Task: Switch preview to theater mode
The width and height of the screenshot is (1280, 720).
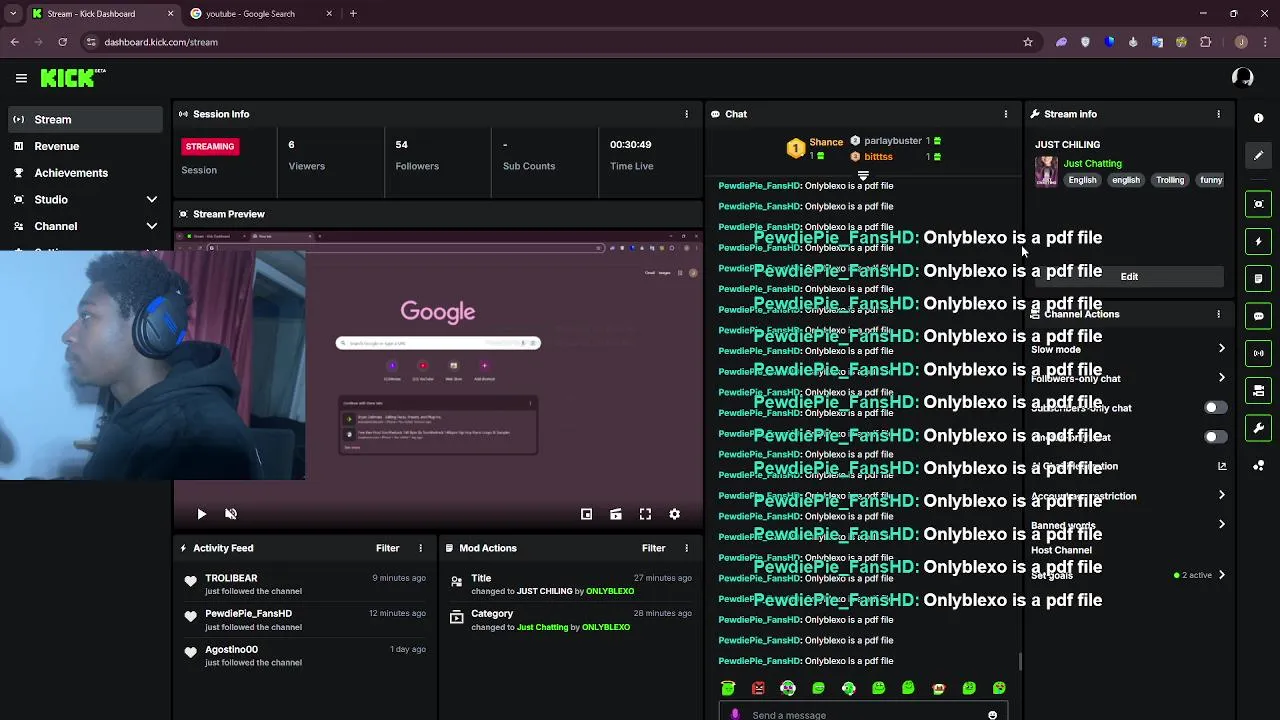Action: [x=616, y=514]
